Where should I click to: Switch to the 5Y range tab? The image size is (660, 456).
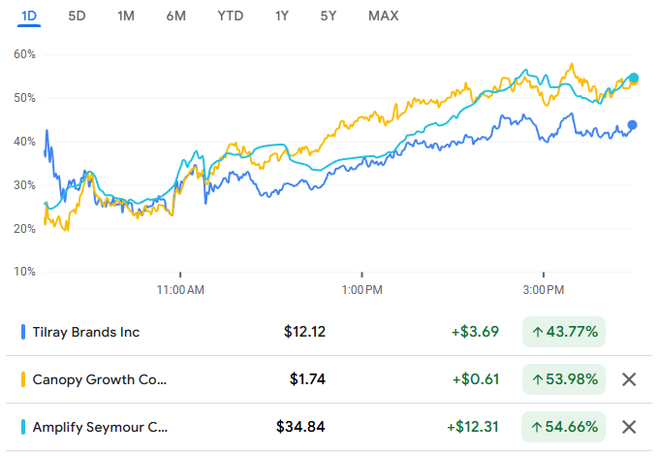pos(329,16)
